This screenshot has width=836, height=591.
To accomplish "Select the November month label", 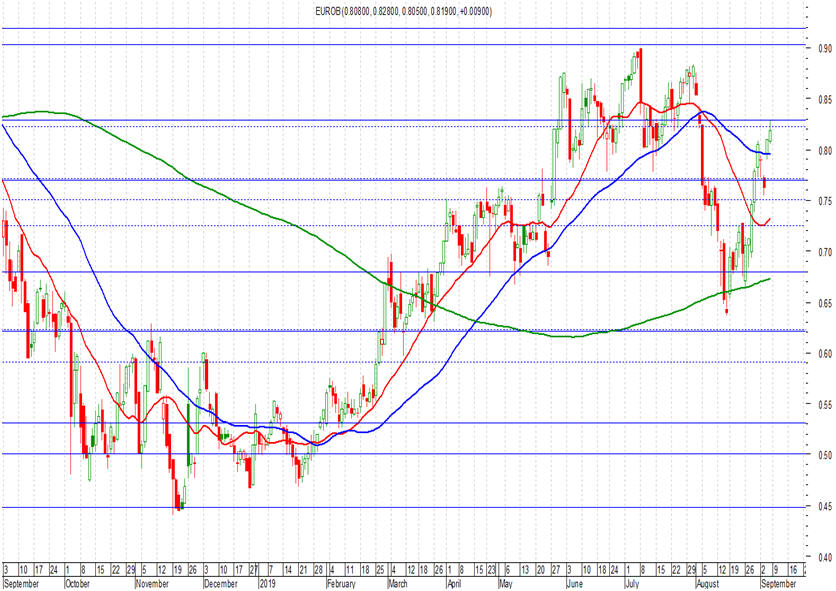I will tap(152, 584).
